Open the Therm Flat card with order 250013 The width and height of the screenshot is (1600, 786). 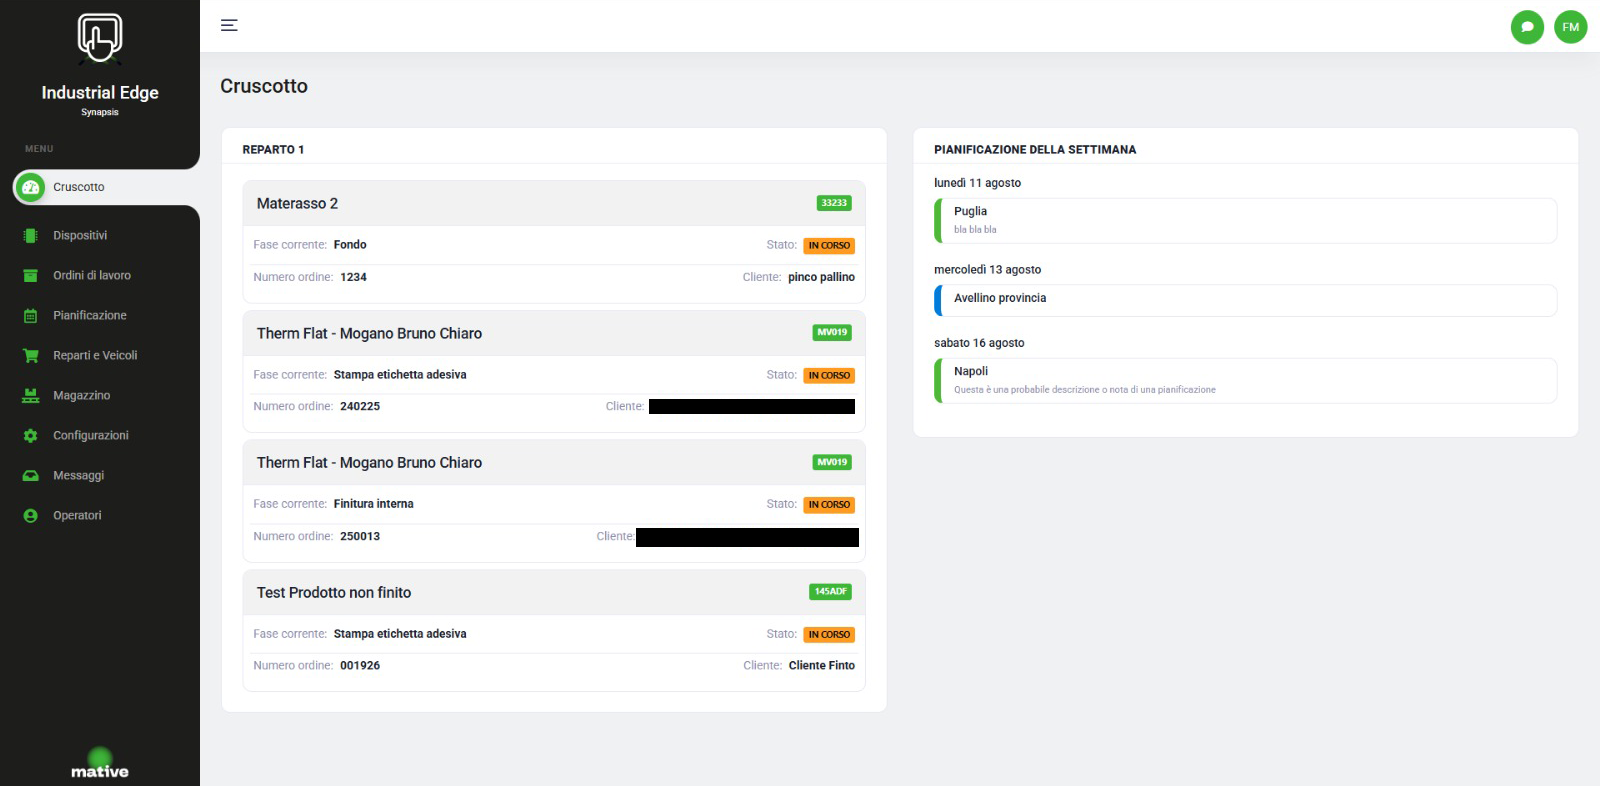coord(554,501)
